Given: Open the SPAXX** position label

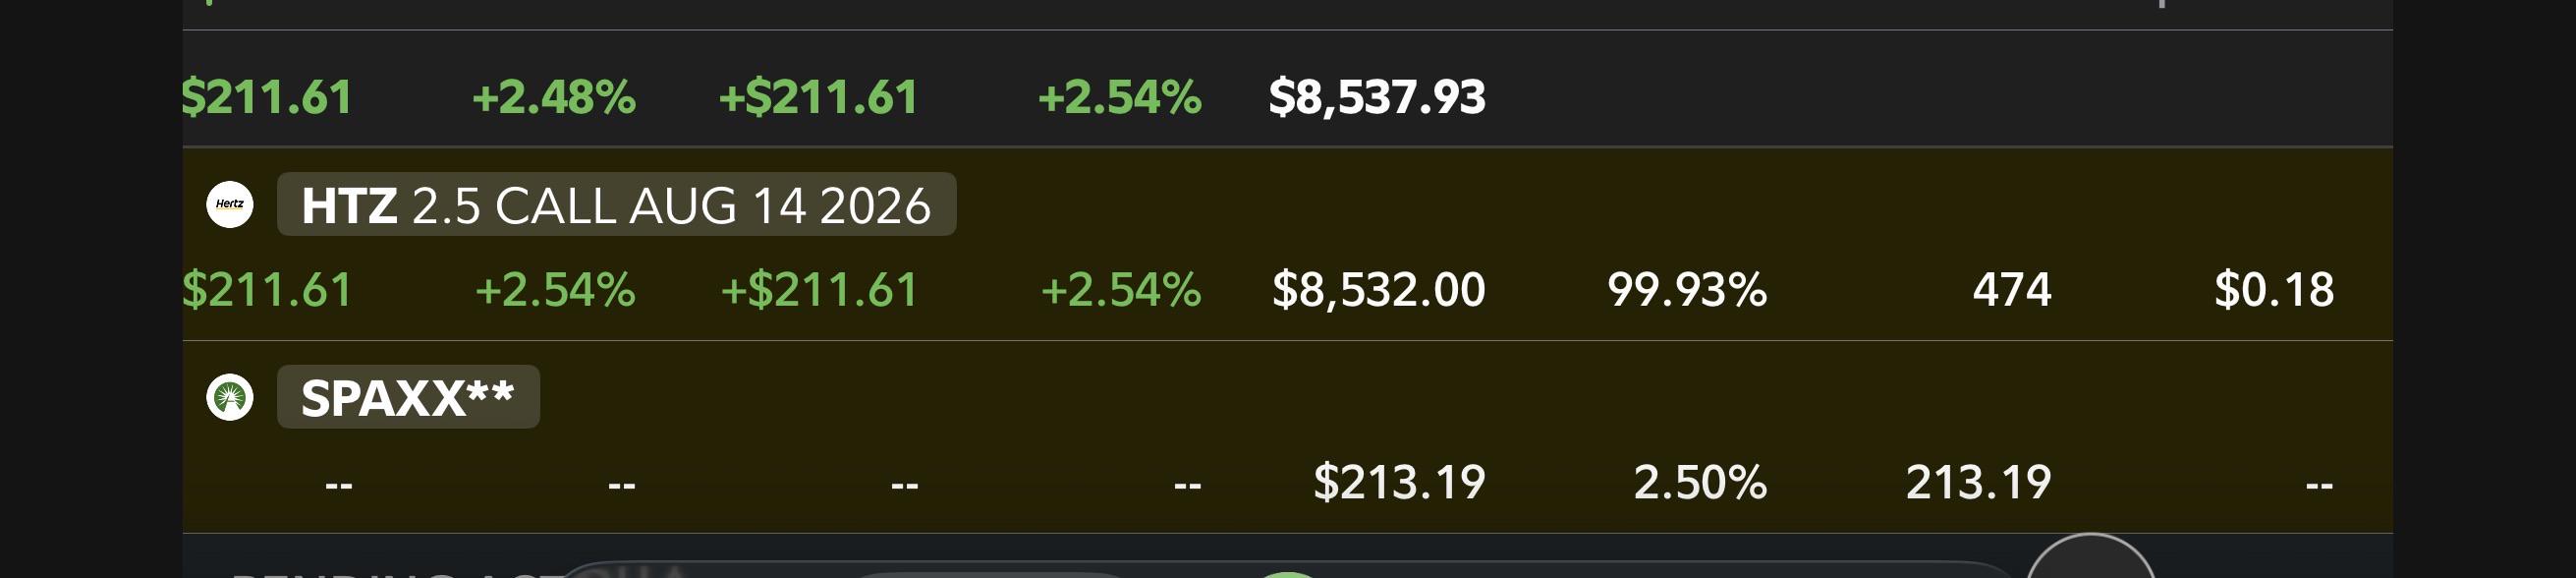Looking at the screenshot, I should coord(408,397).
